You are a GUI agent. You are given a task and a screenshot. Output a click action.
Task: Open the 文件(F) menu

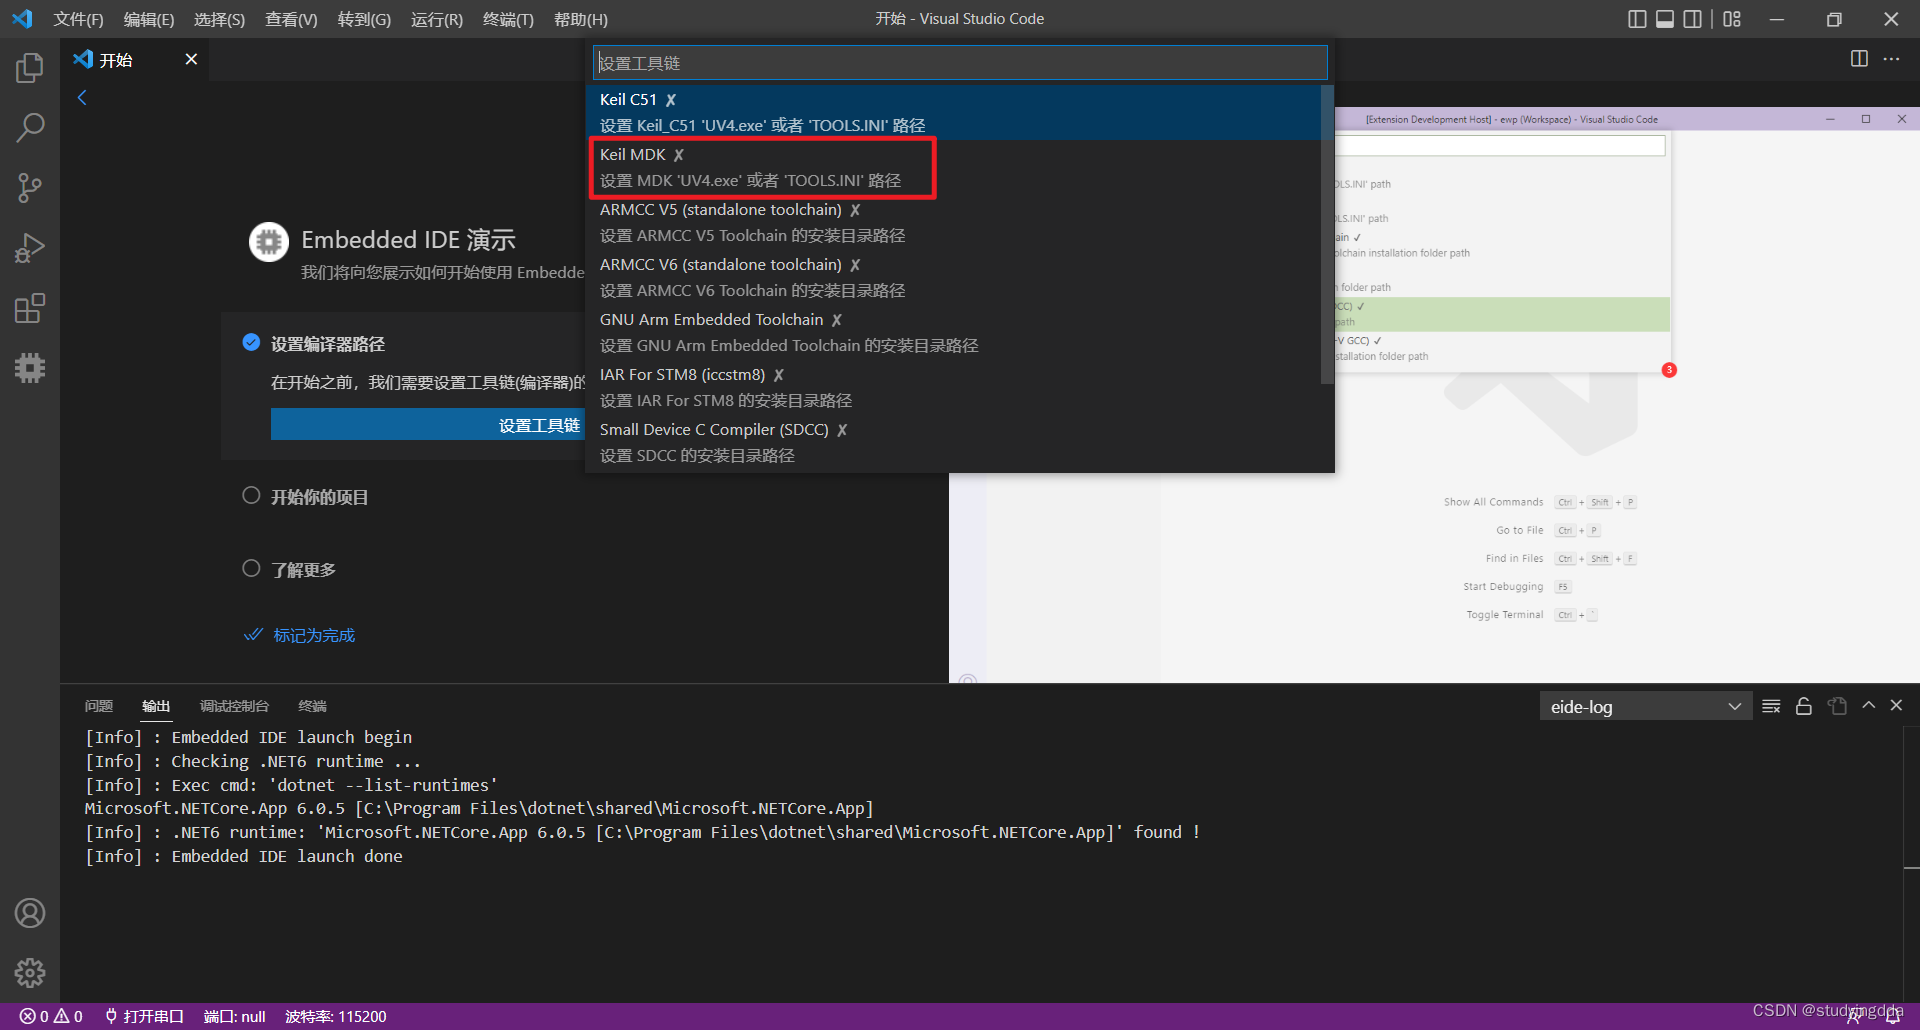[78, 19]
